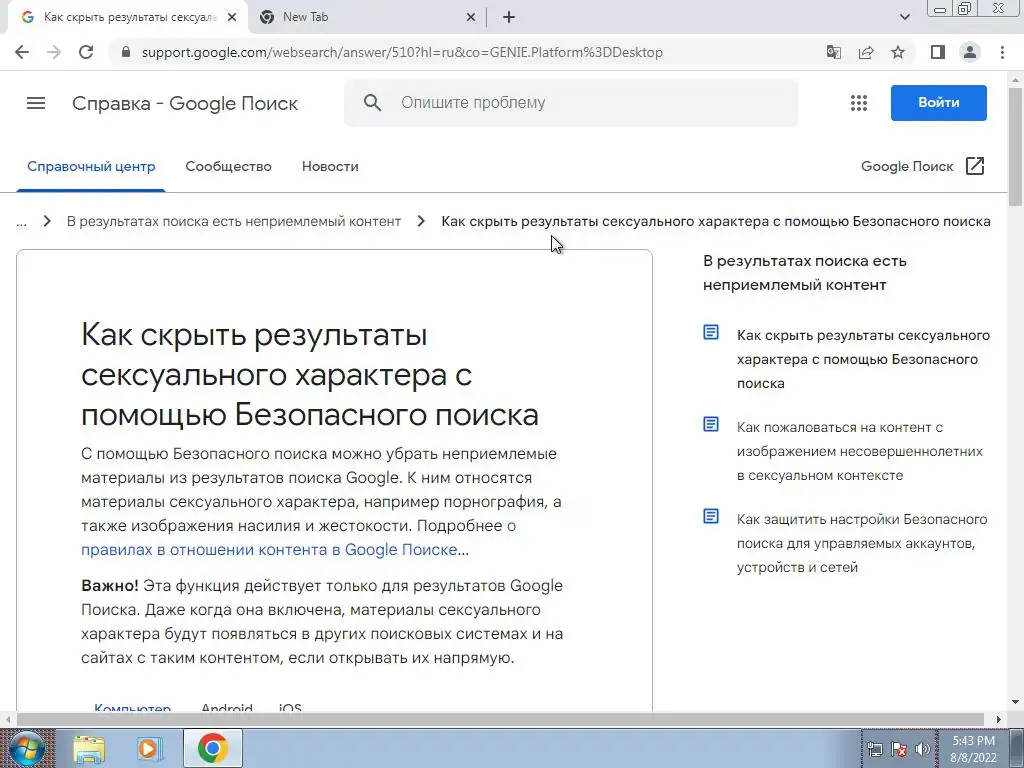Open a new browser tab
1024x768 pixels.
tap(509, 17)
